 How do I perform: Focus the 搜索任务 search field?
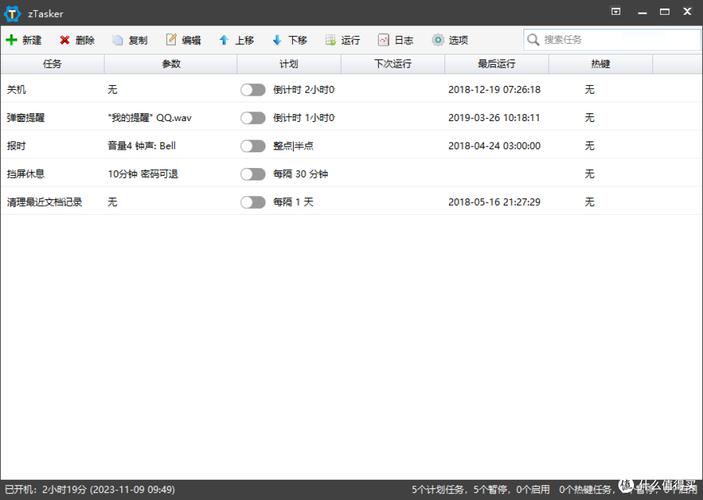pos(612,39)
